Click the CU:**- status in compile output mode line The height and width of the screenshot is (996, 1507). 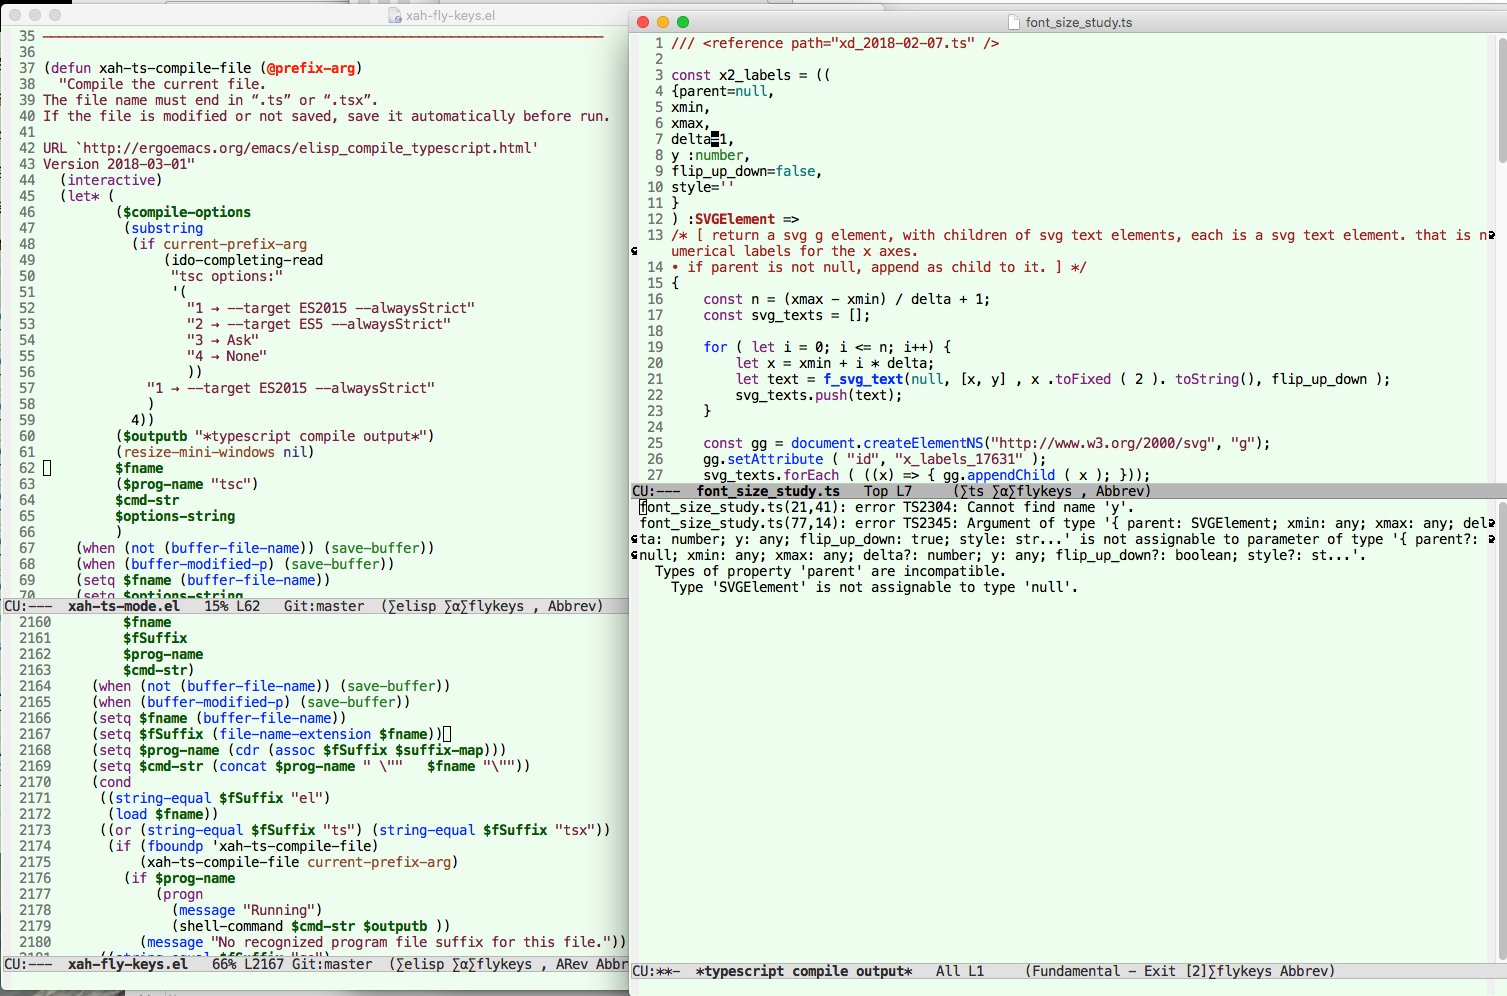click(656, 971)
